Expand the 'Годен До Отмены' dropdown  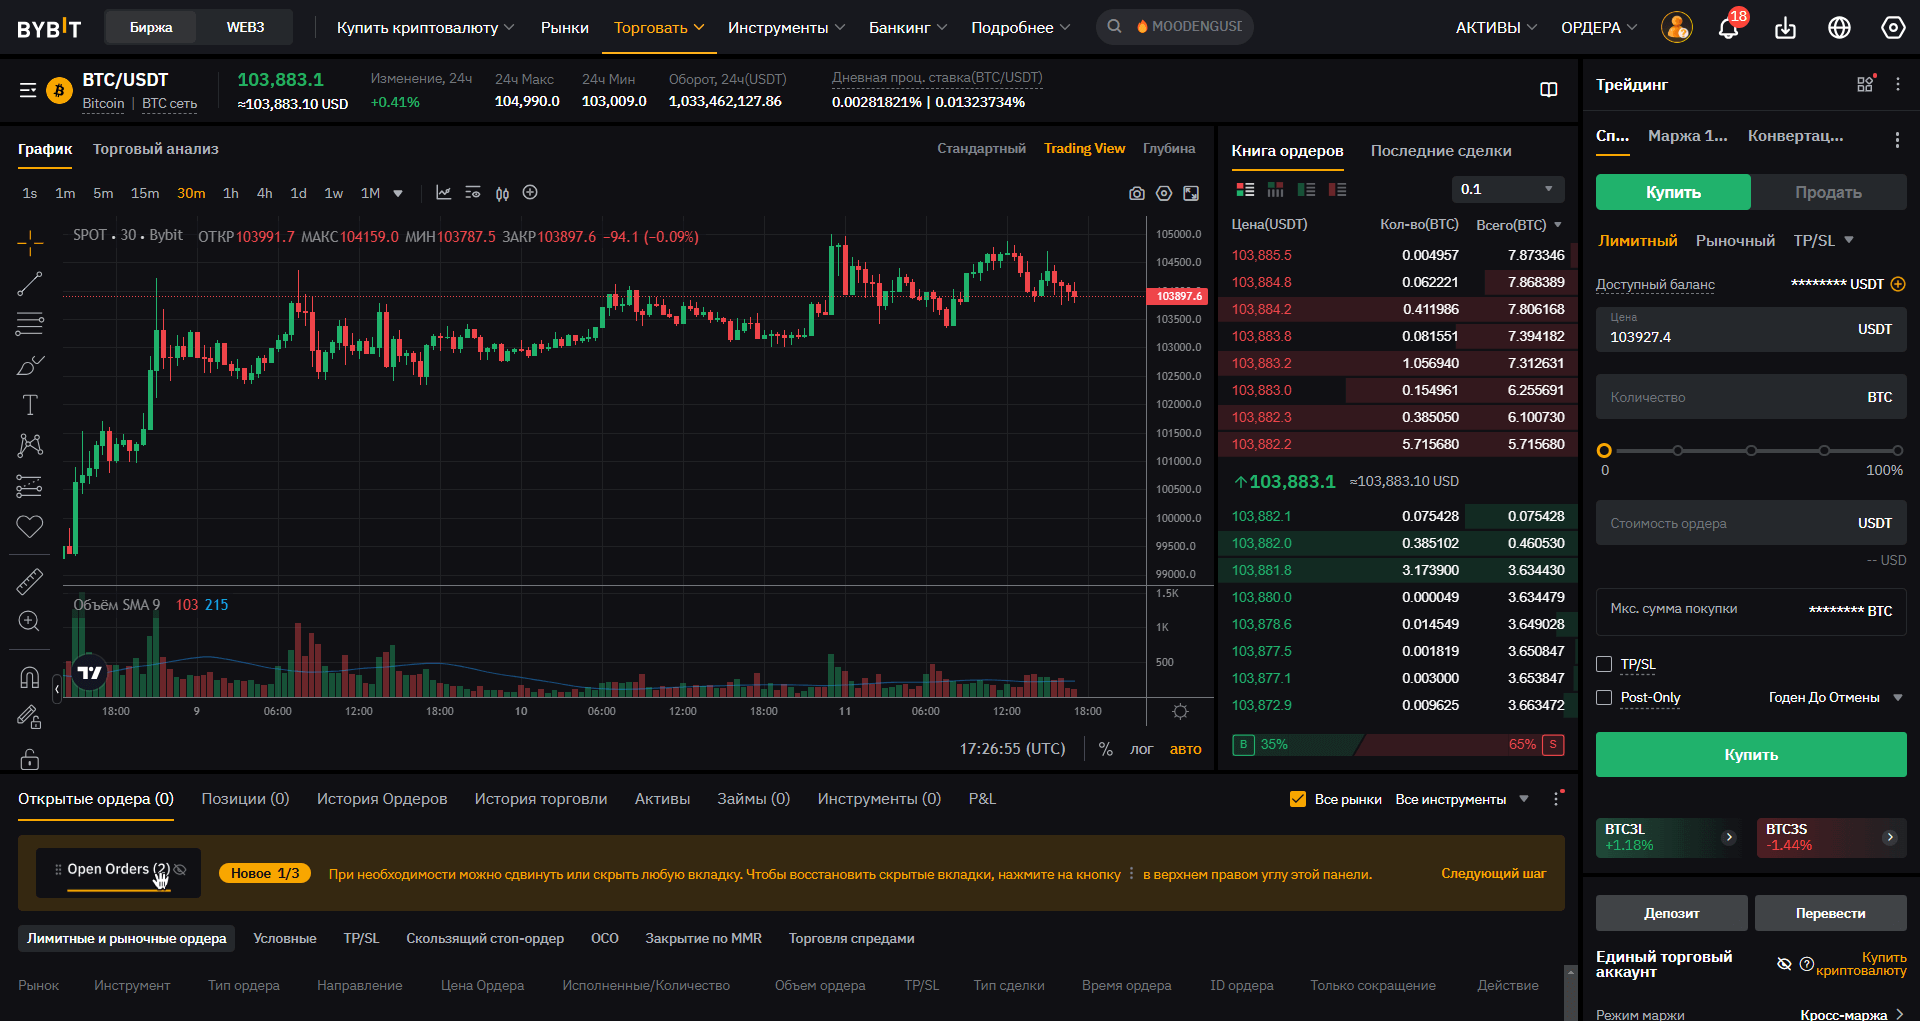[1835, 698]
